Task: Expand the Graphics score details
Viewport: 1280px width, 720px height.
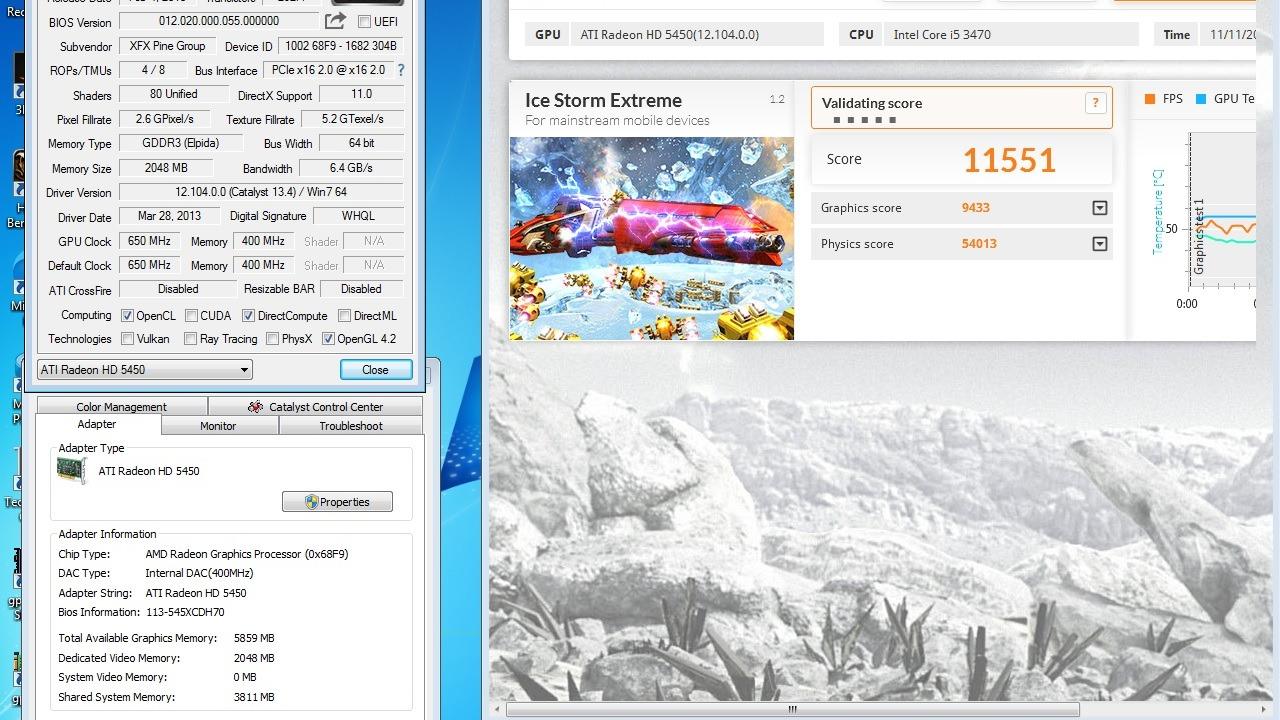Action: click(x=1100, y=208)
